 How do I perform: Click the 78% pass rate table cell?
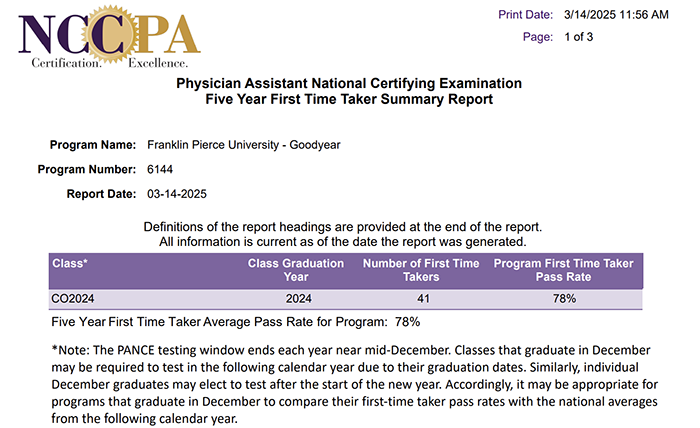pos(564,299)
